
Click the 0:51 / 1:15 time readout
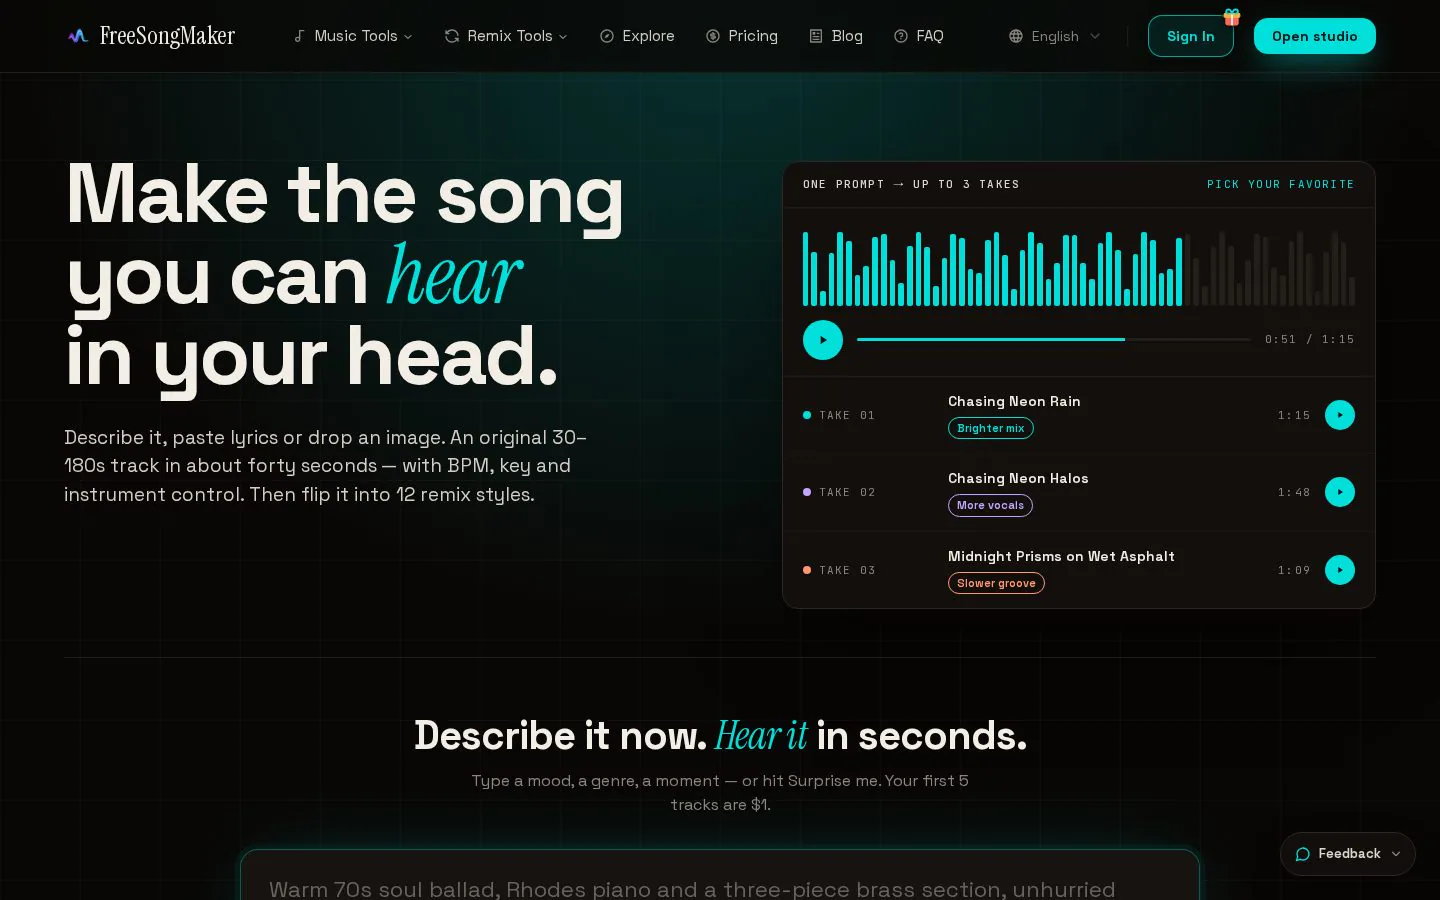1309,340
